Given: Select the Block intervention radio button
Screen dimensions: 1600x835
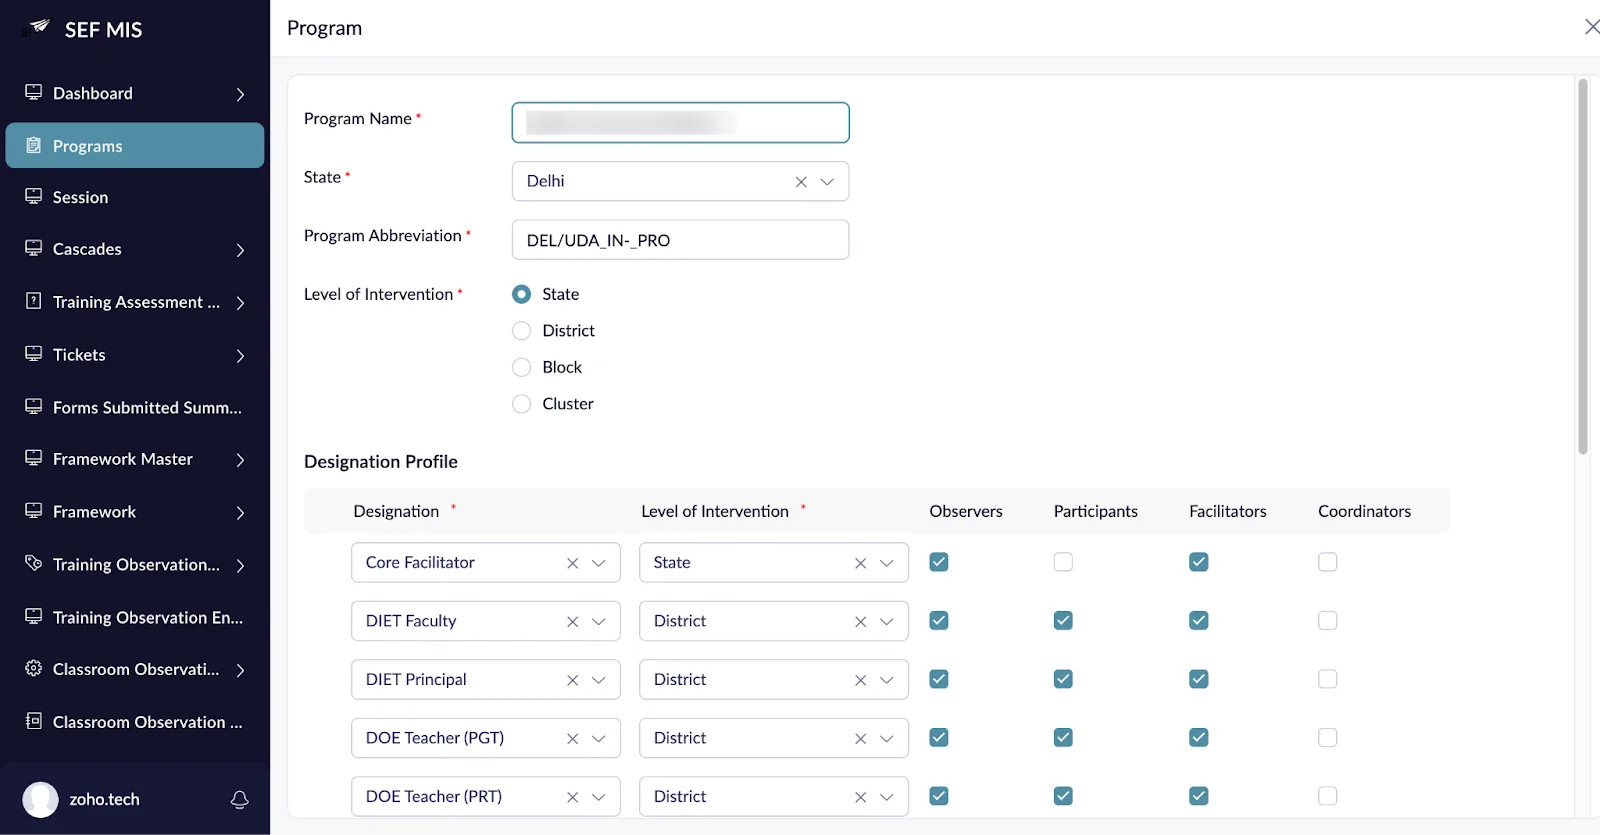Looking at the screenshot, I should [x=521, y=367].
